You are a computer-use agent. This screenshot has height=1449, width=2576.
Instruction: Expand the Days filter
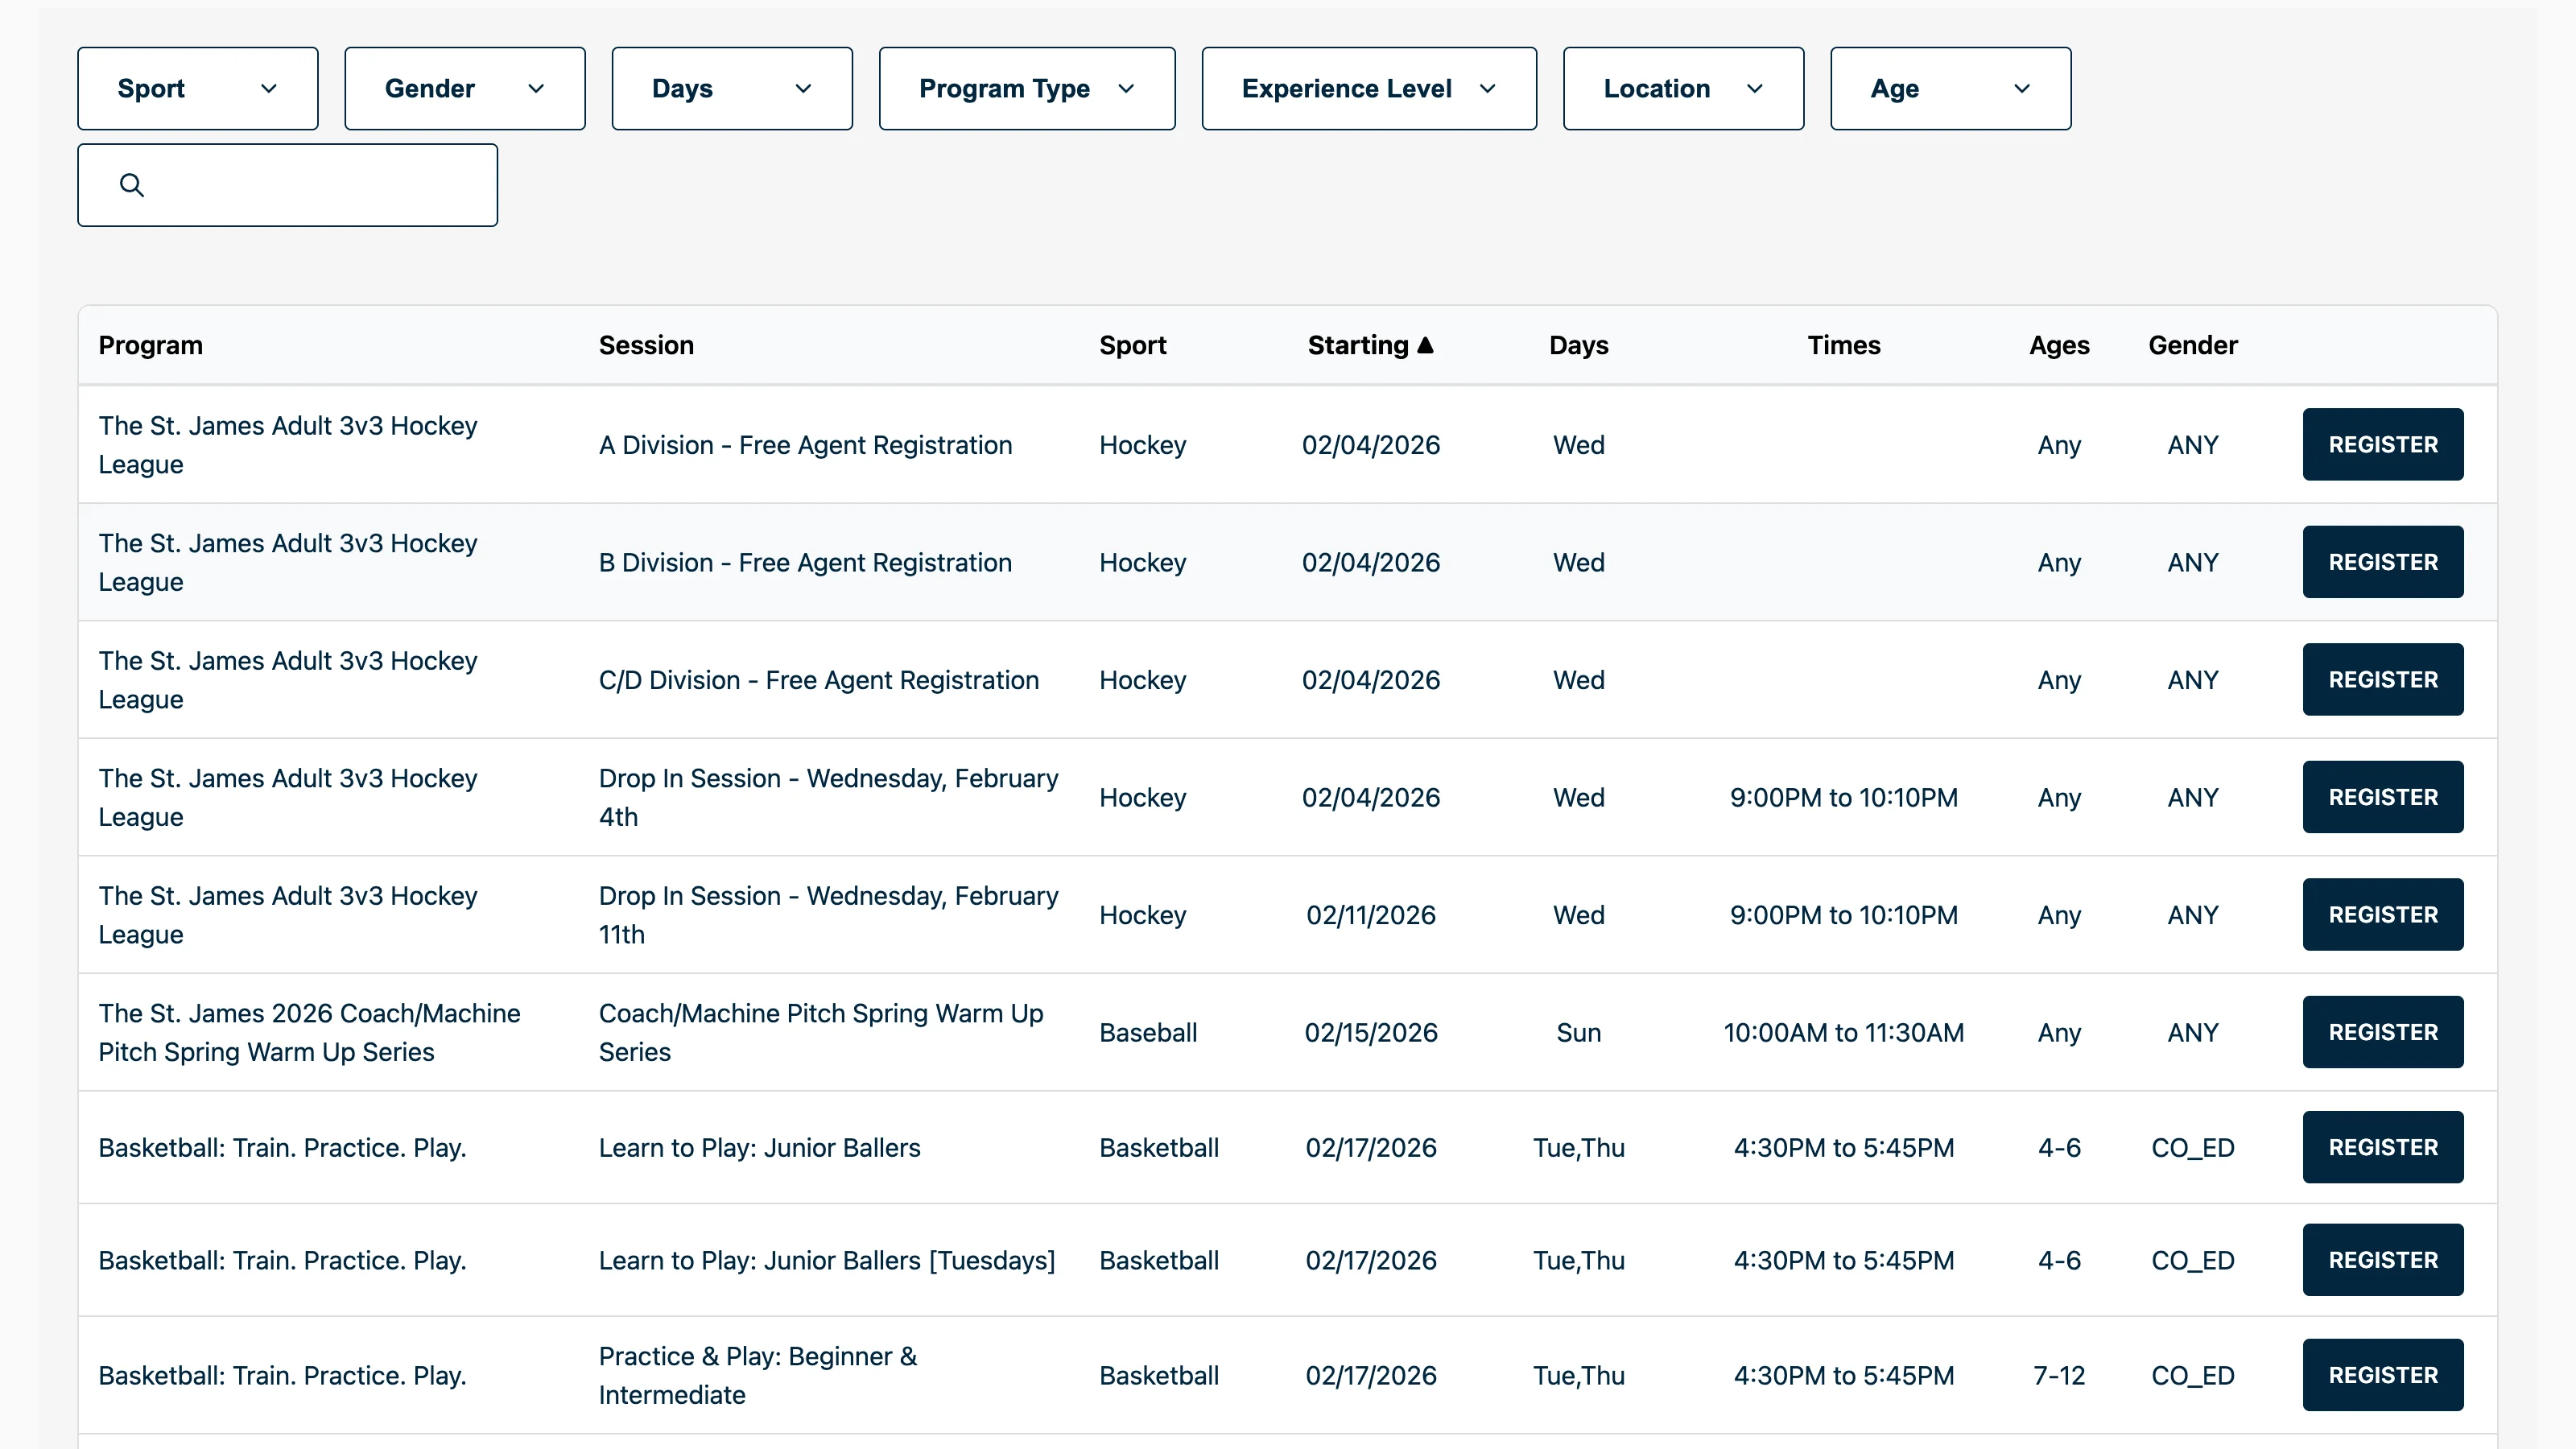click(x=731, y=88)
